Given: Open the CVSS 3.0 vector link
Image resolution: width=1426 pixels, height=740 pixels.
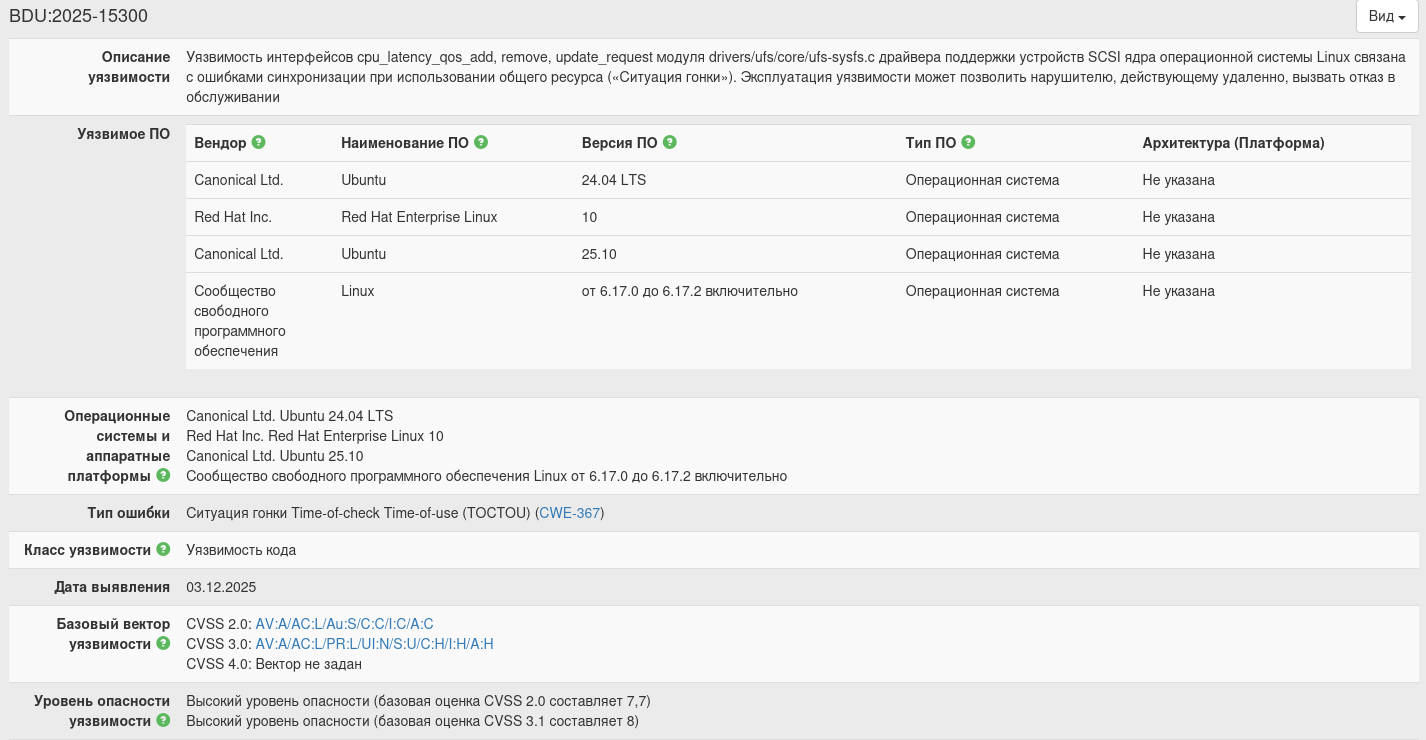Looking at the screenshot, I should 374,644.
